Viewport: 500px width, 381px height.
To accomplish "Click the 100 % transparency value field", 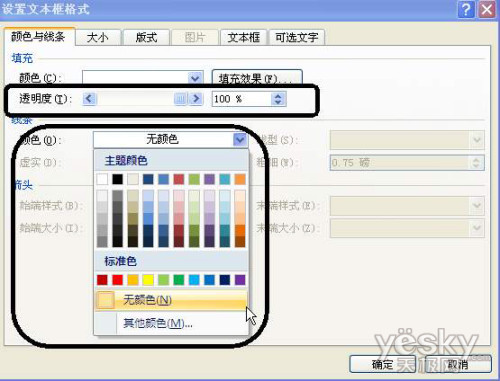I will (x=242, y=99).
